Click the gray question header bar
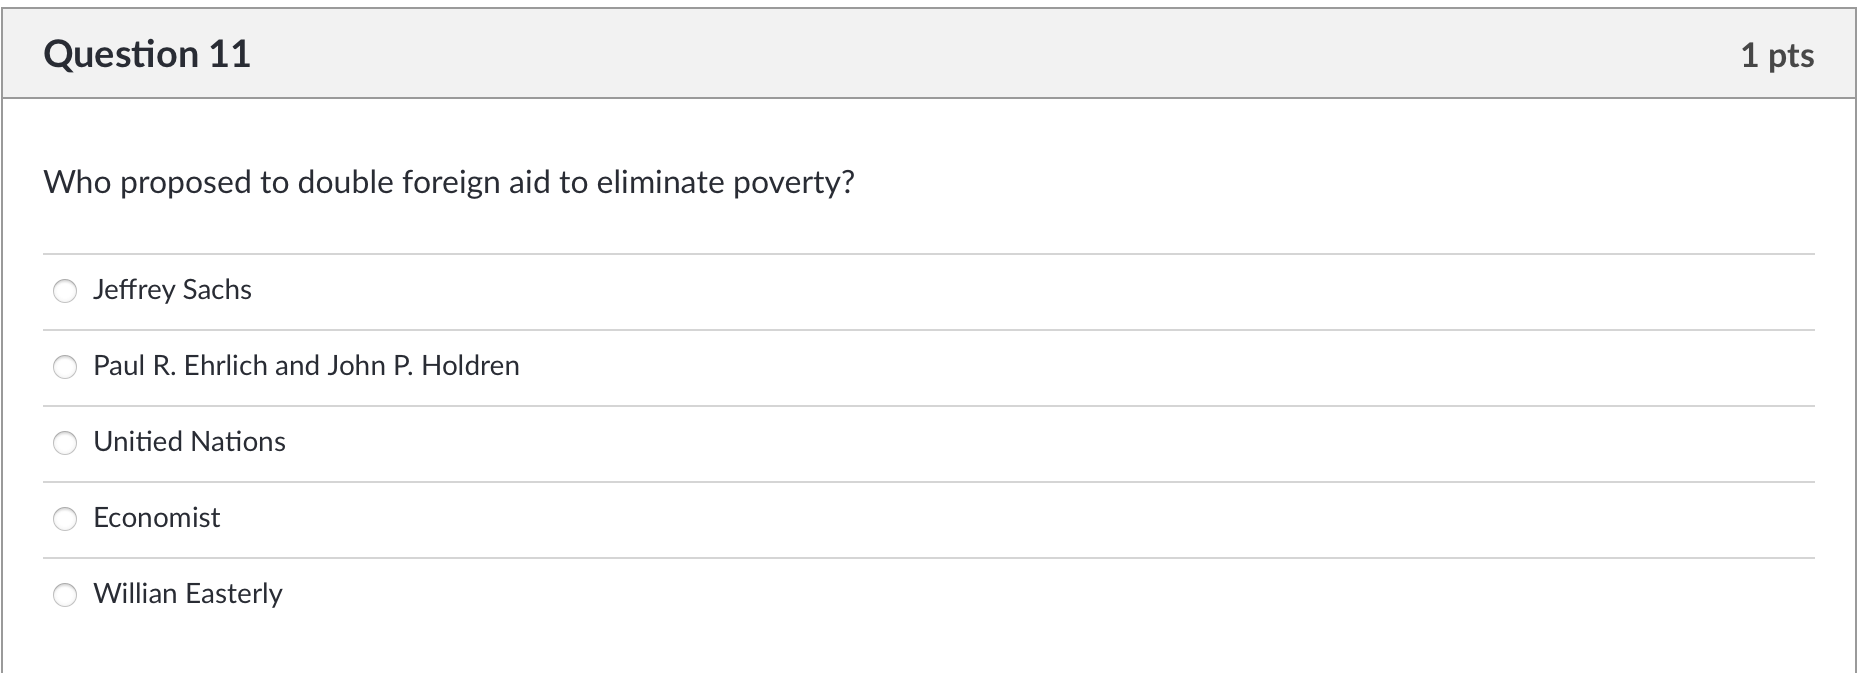 coord(930,52)
